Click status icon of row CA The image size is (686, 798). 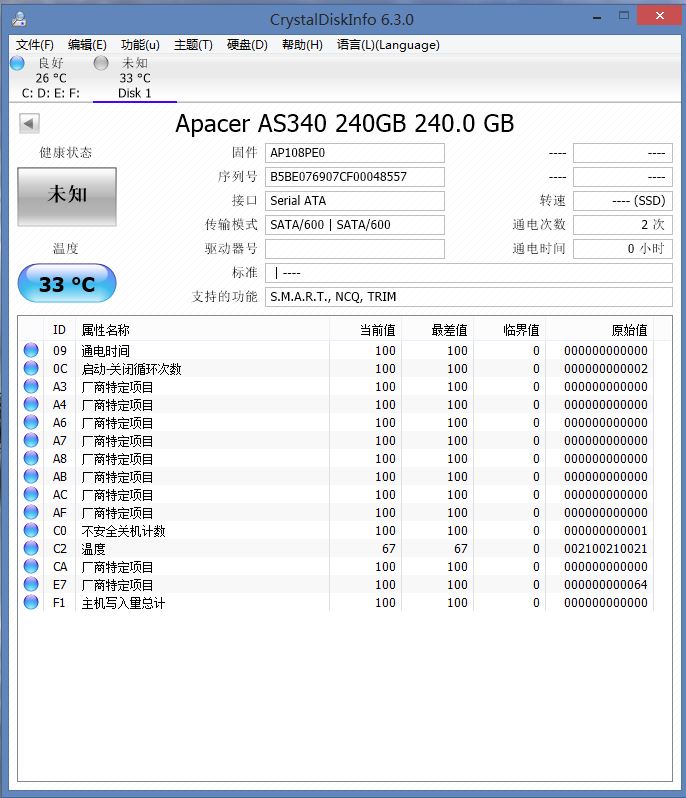31,566
